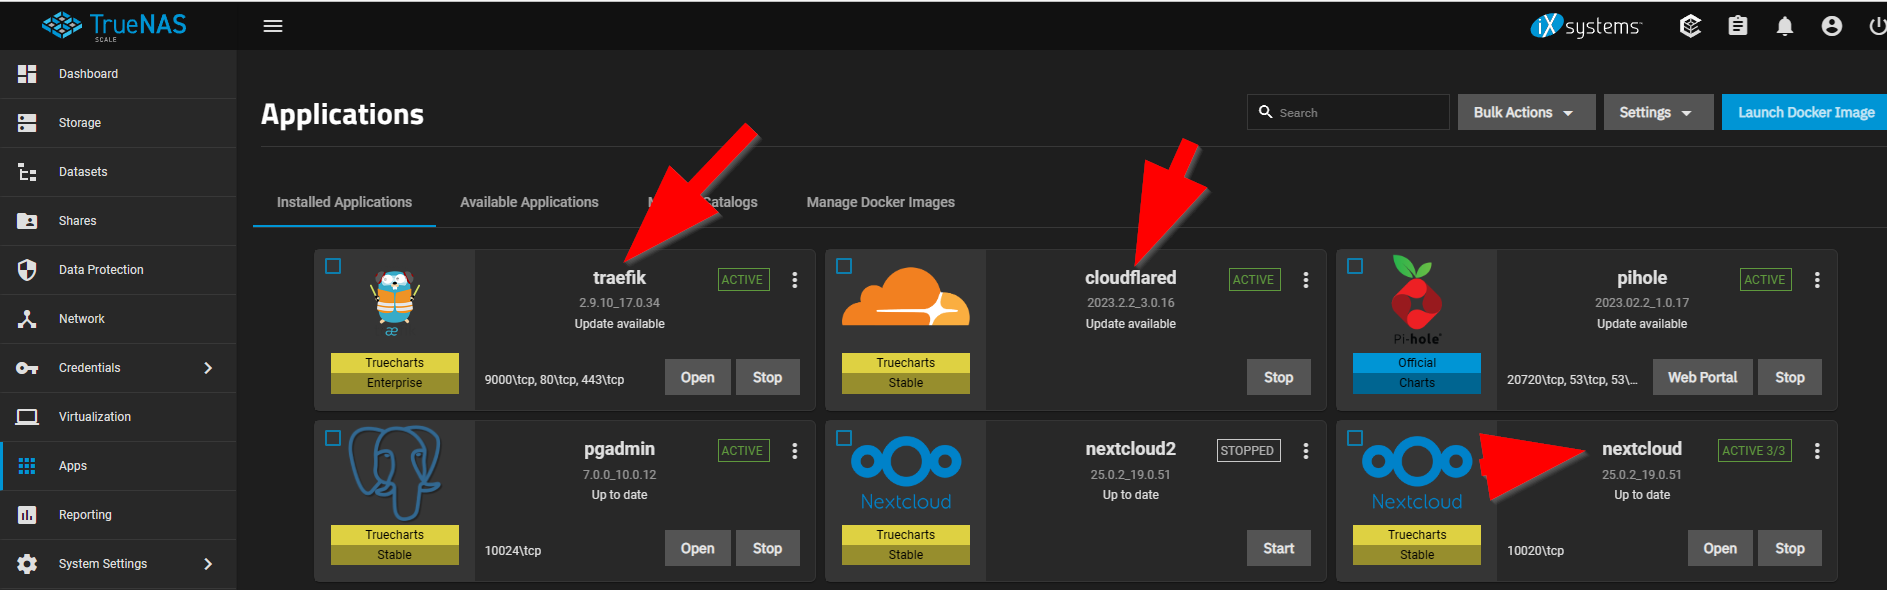
Task: Select the pgadmin app checkbox
Action: [x=333, y=438]
